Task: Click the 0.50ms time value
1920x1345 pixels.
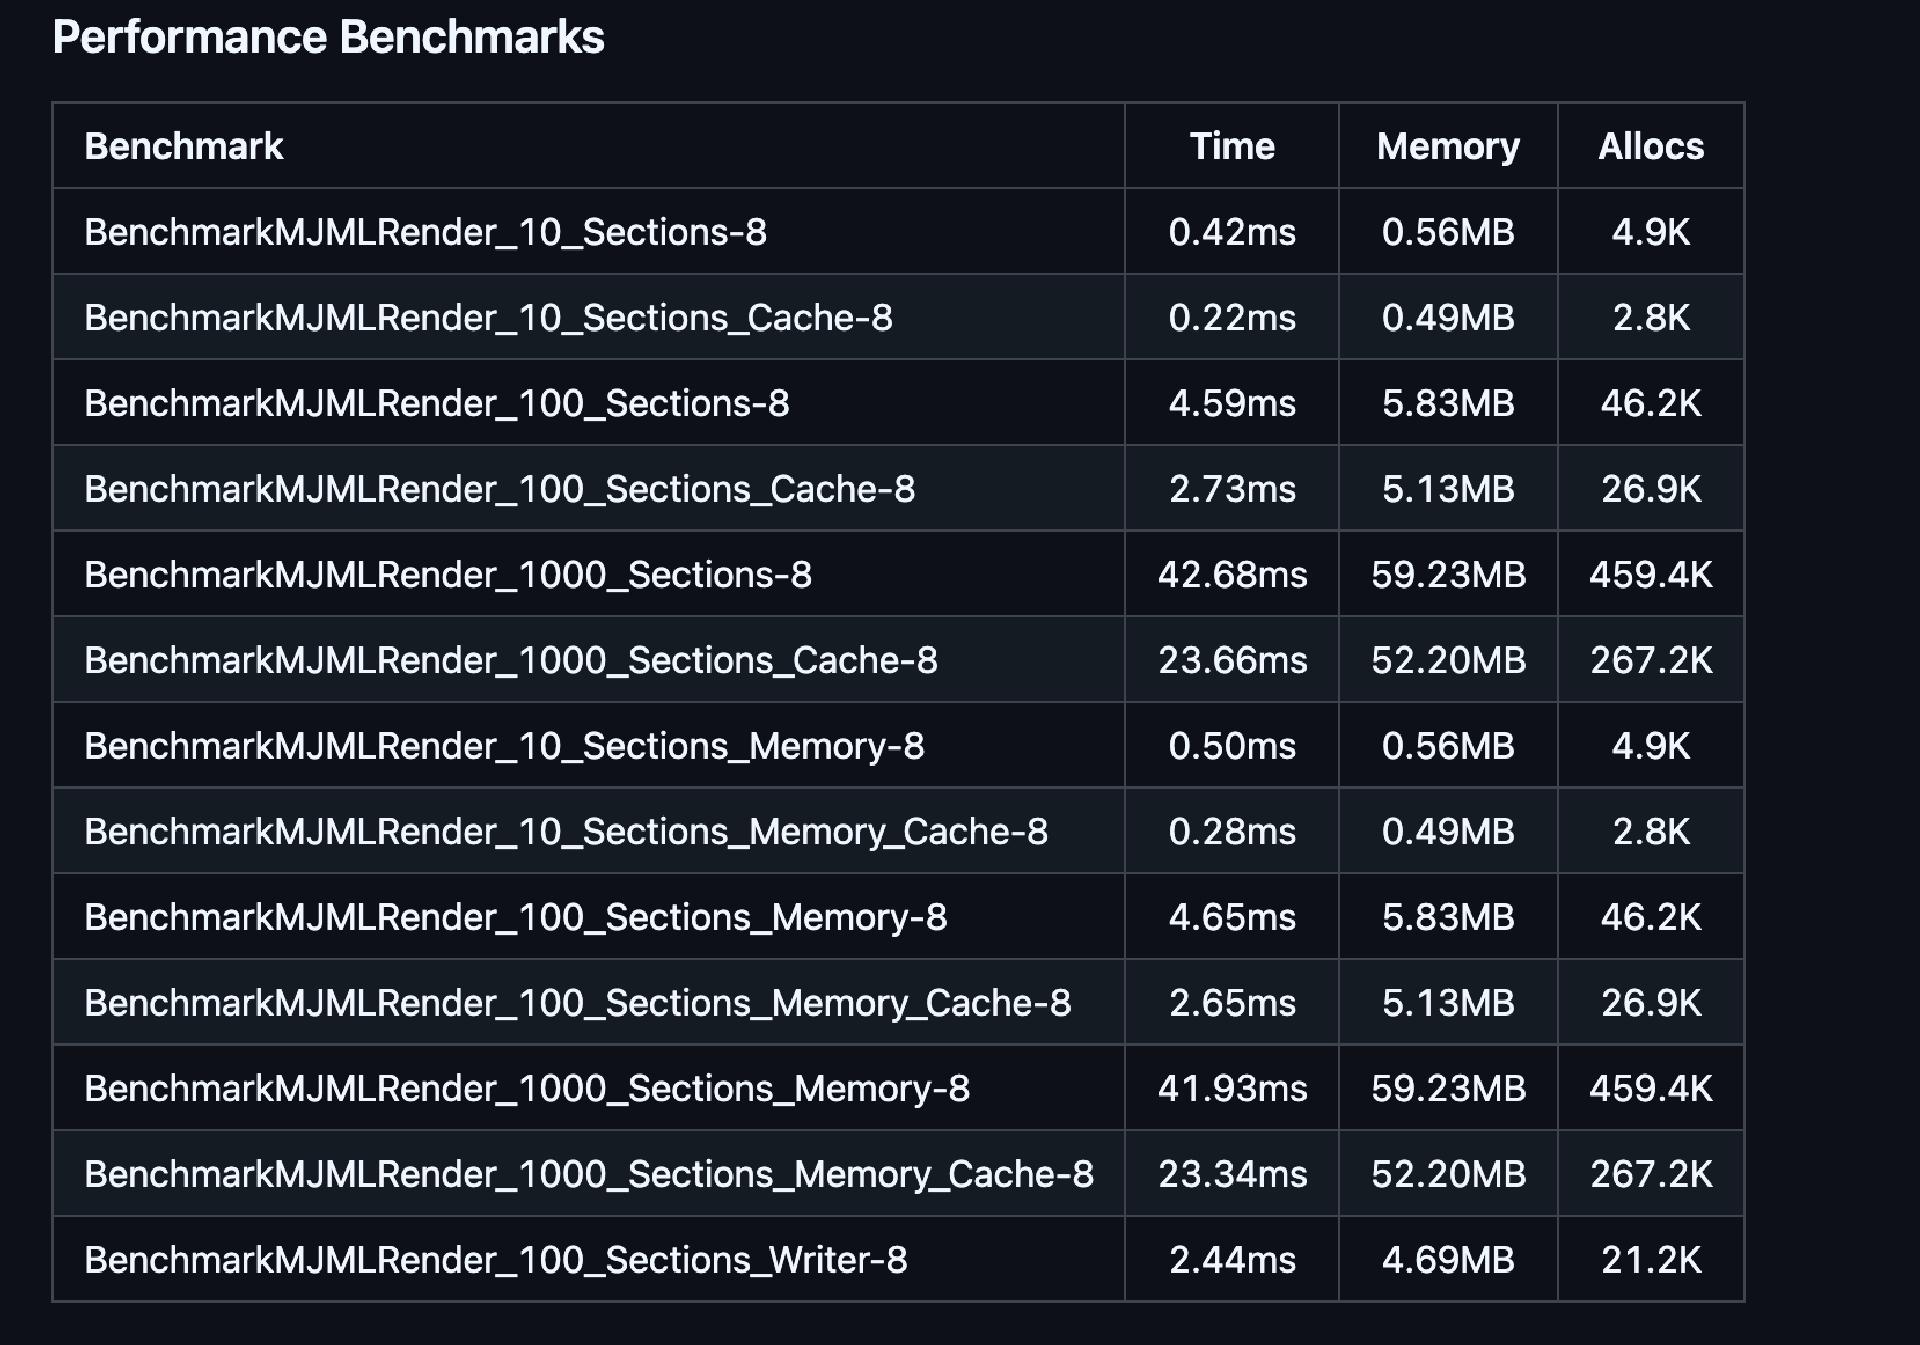Action: tap(1232, 746)
